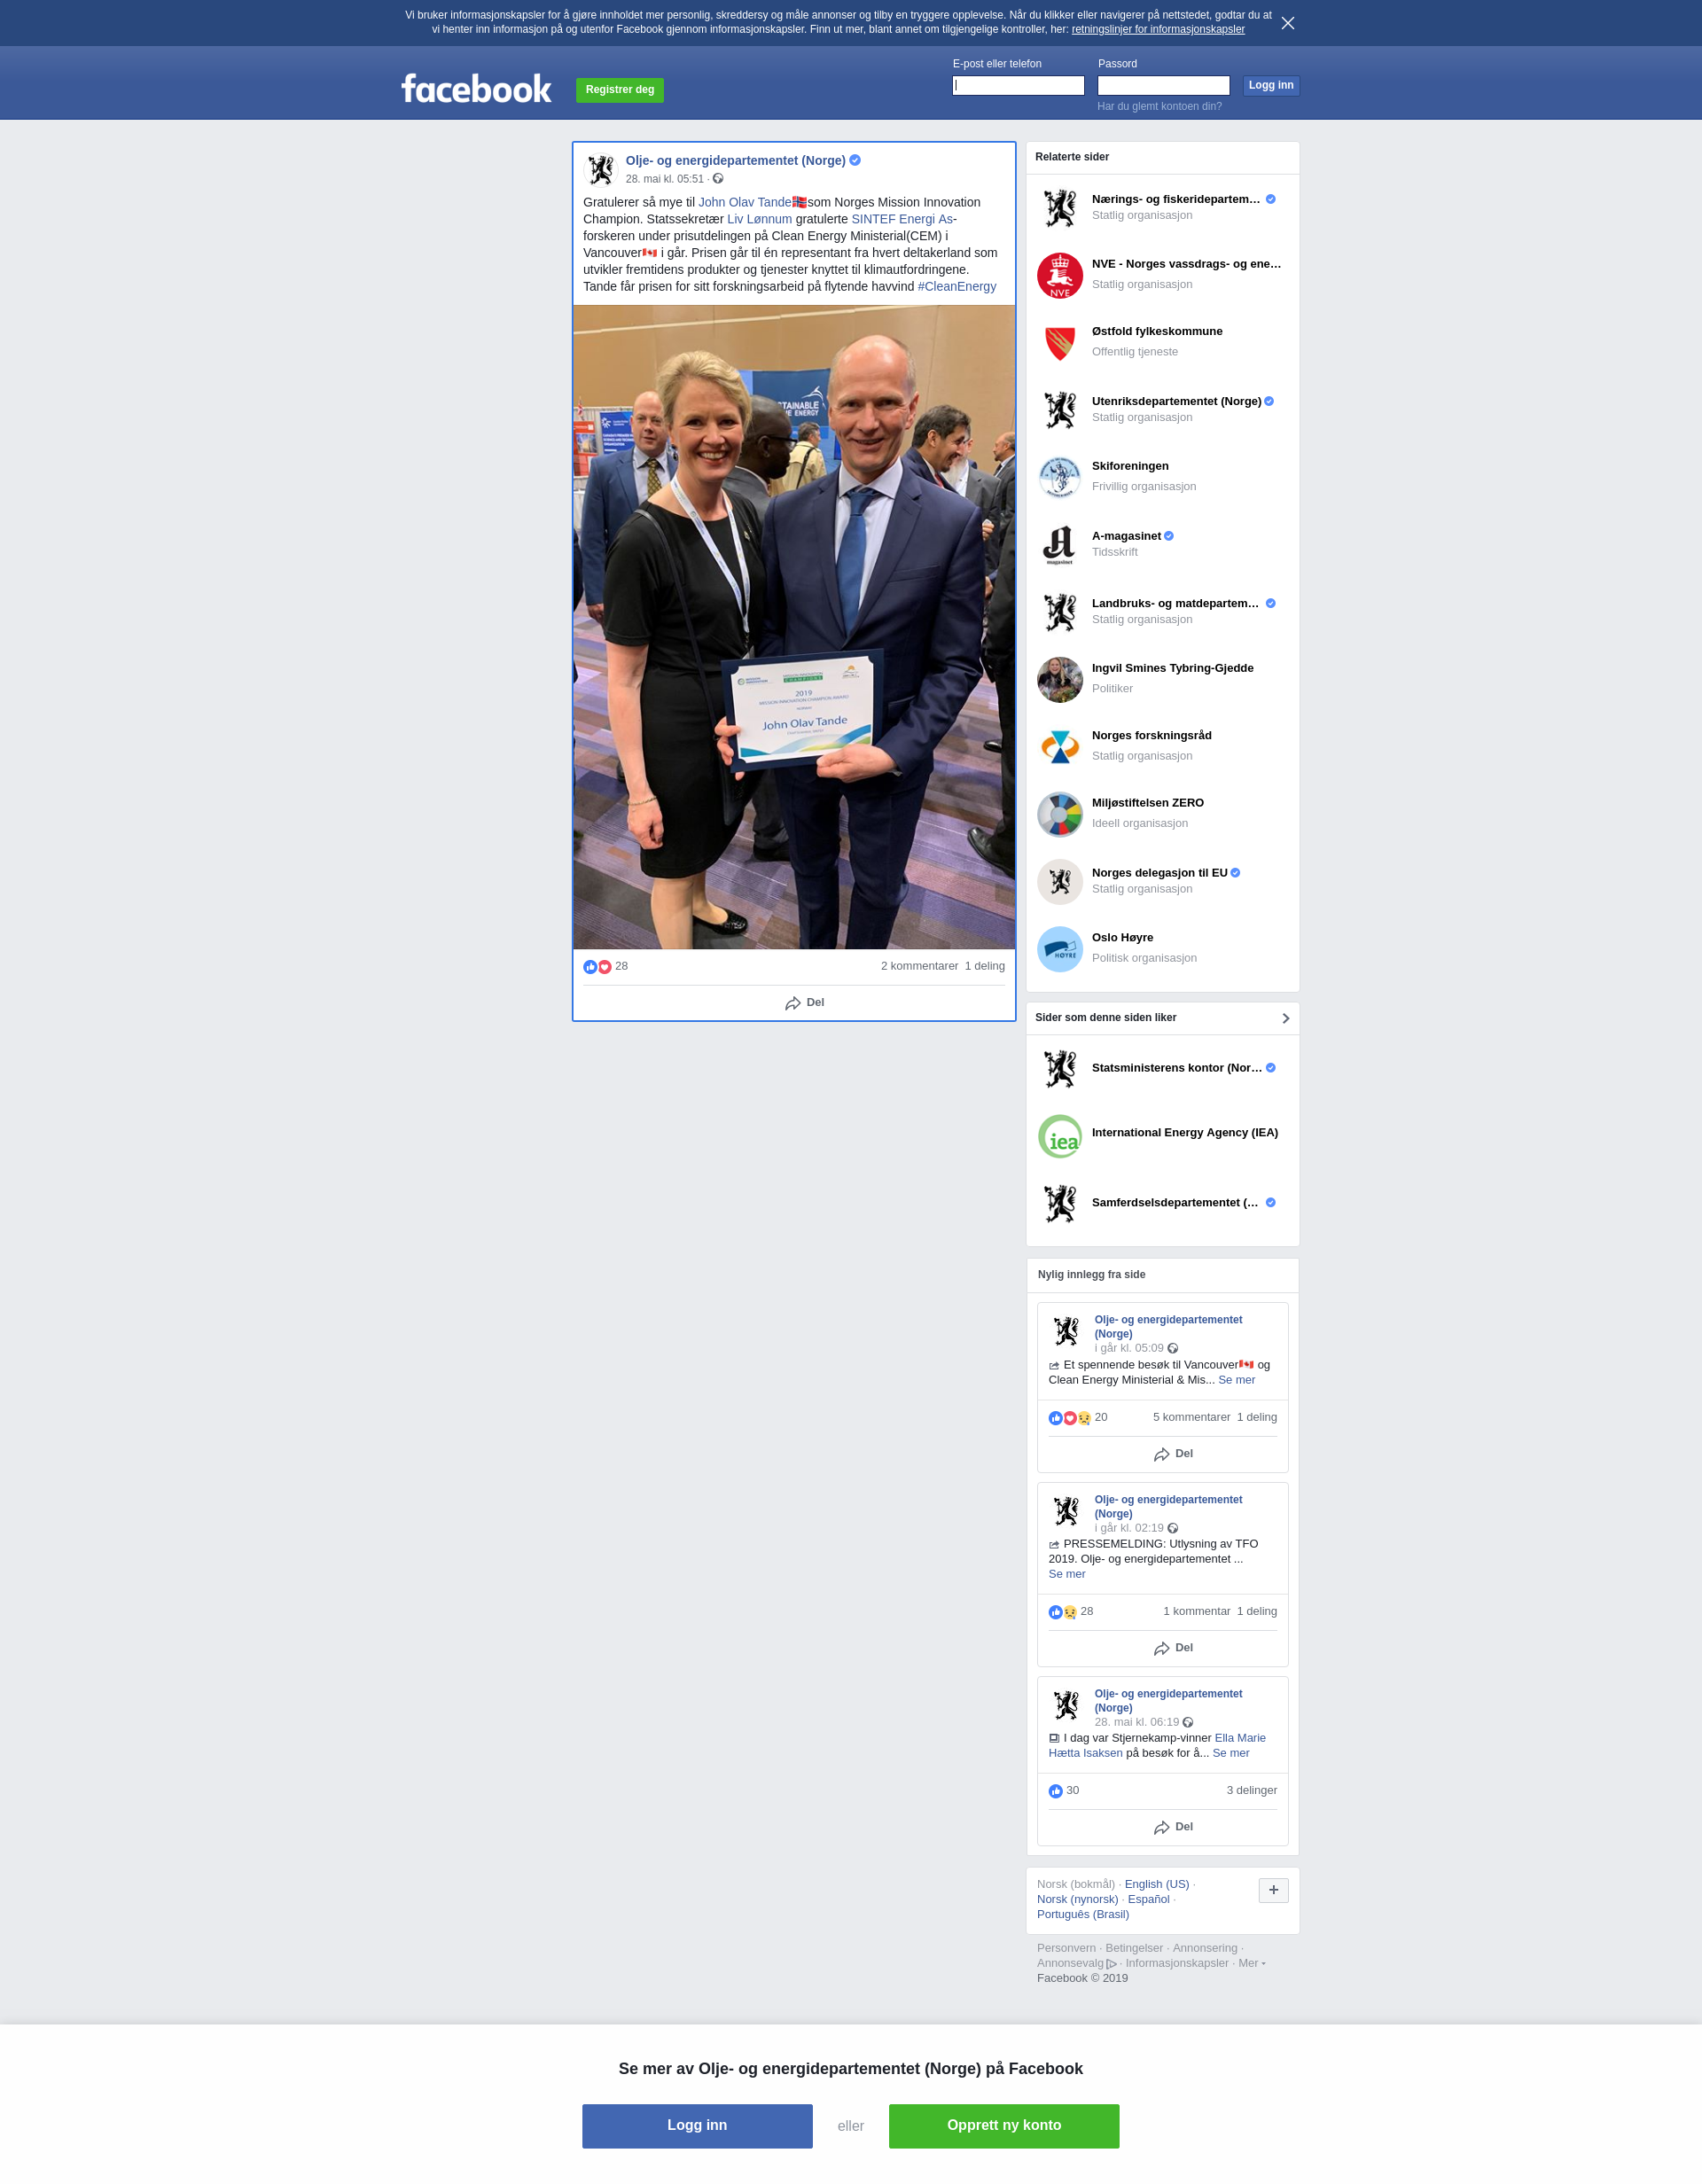Click the 'Opprett ny konto' green button
Screen dimensions: 1702x2184
[1004, 2125]
